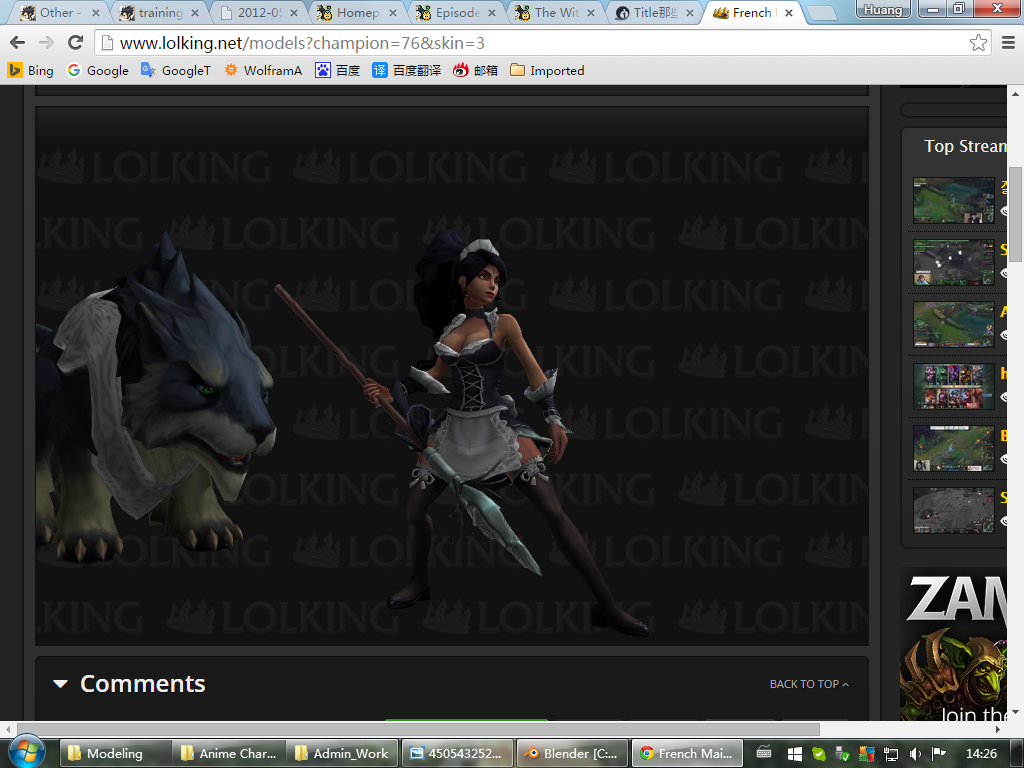This screenshot has width=1024, height=768.
Task: Click the vertical scrollbar up arrow
Action: coord(1016,93)
